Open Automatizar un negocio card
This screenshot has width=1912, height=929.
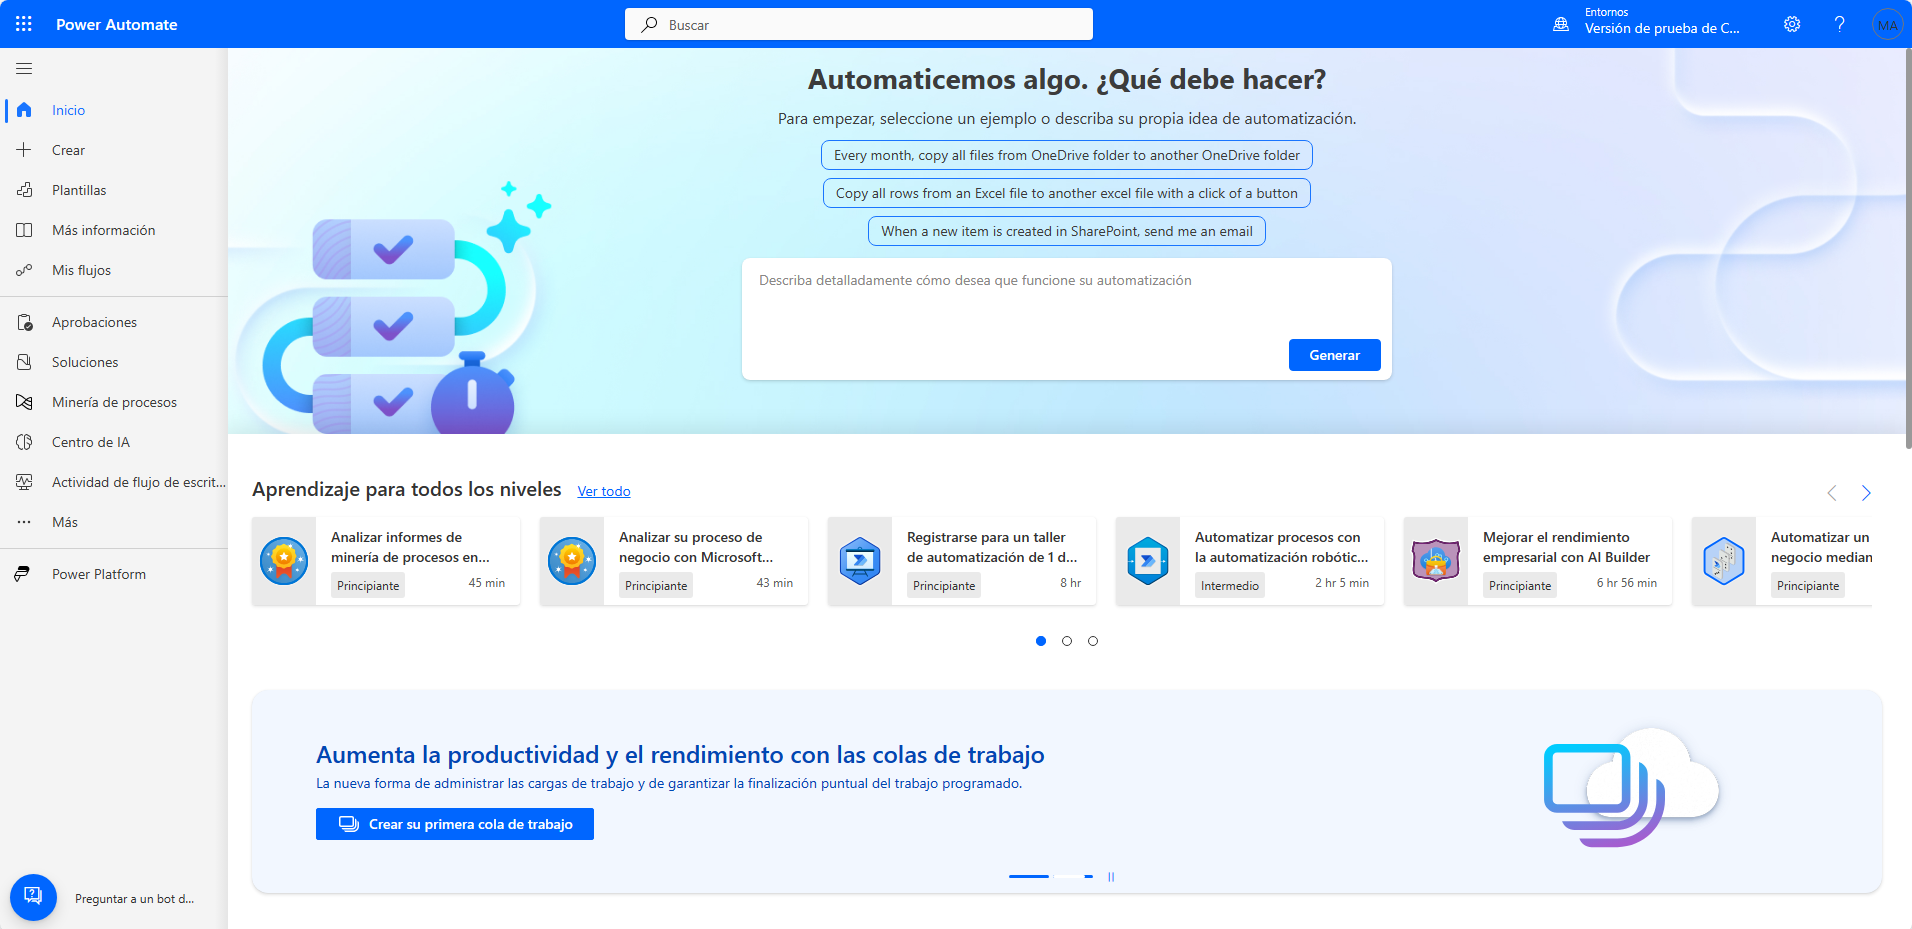(x=1782, y=561)
